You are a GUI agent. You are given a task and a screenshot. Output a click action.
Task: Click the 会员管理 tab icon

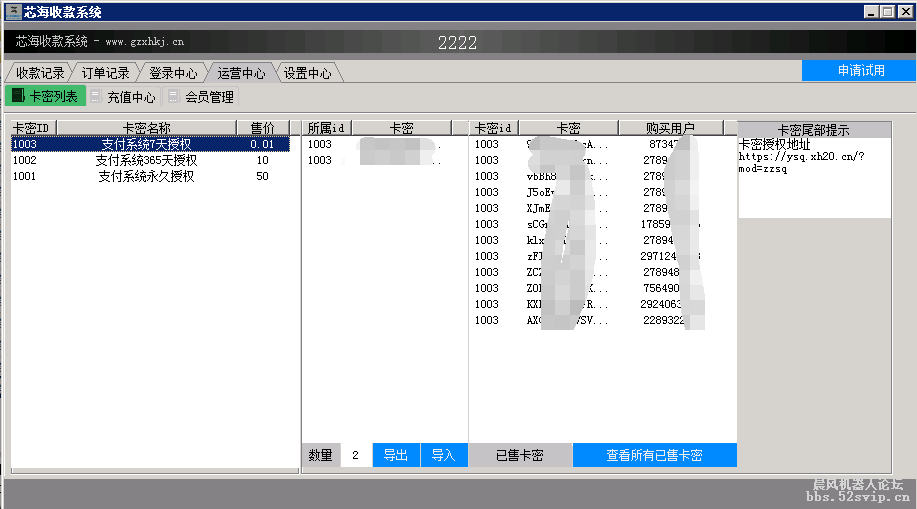174,97
